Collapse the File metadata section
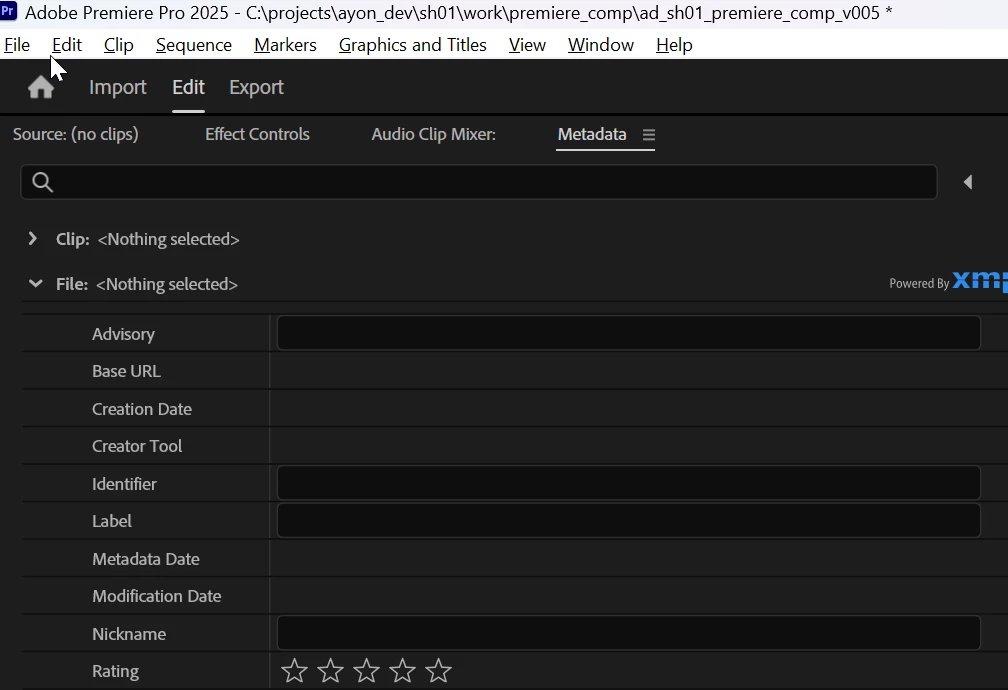Screen dimensions: 1008x690 pos(35,284)
